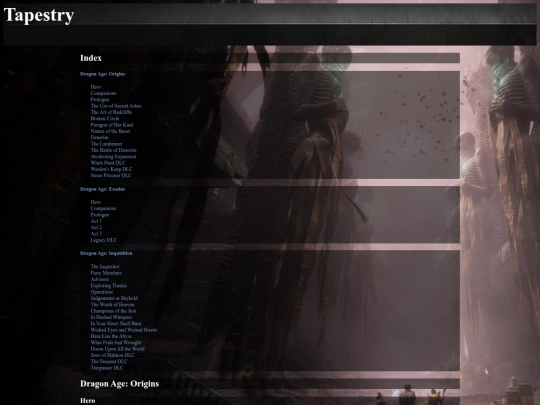Jump to Champions of the Just

point(113,311)
